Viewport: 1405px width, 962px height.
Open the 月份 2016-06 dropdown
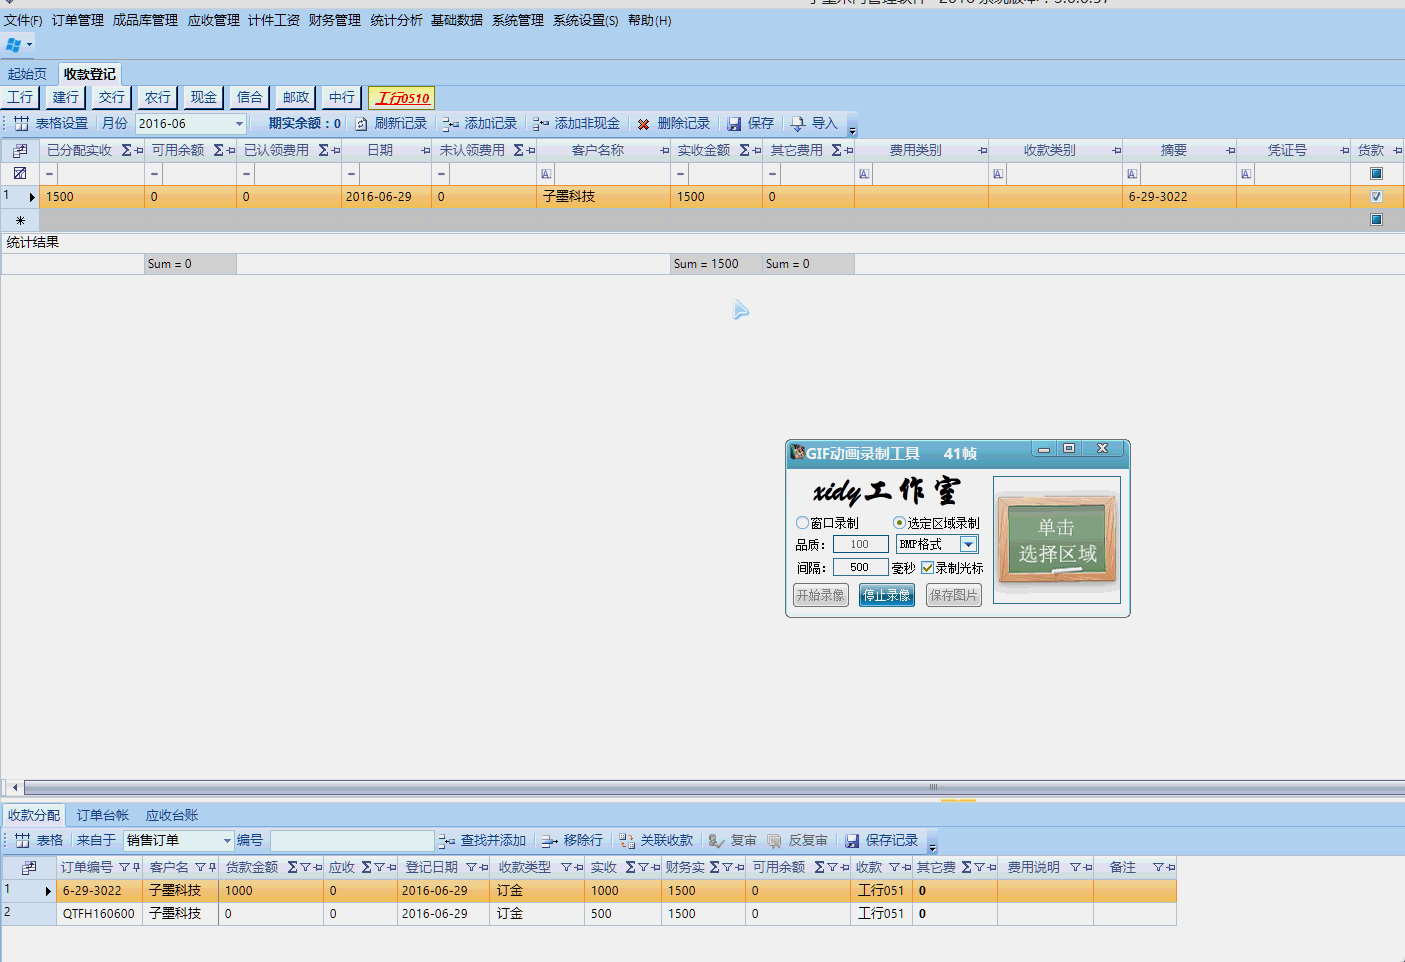click(x=239, y=124)
